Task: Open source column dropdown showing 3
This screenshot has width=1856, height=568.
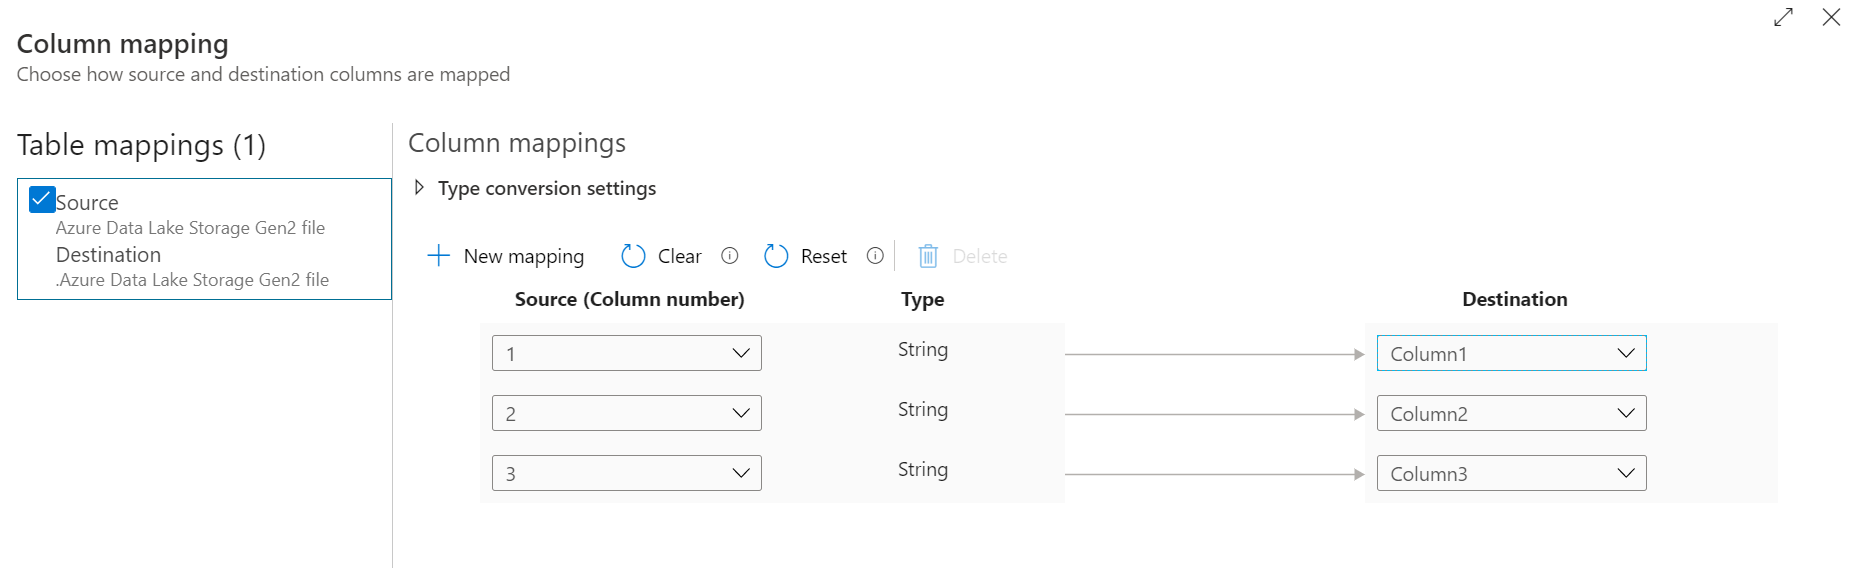Action: click(x=627, y=473)
